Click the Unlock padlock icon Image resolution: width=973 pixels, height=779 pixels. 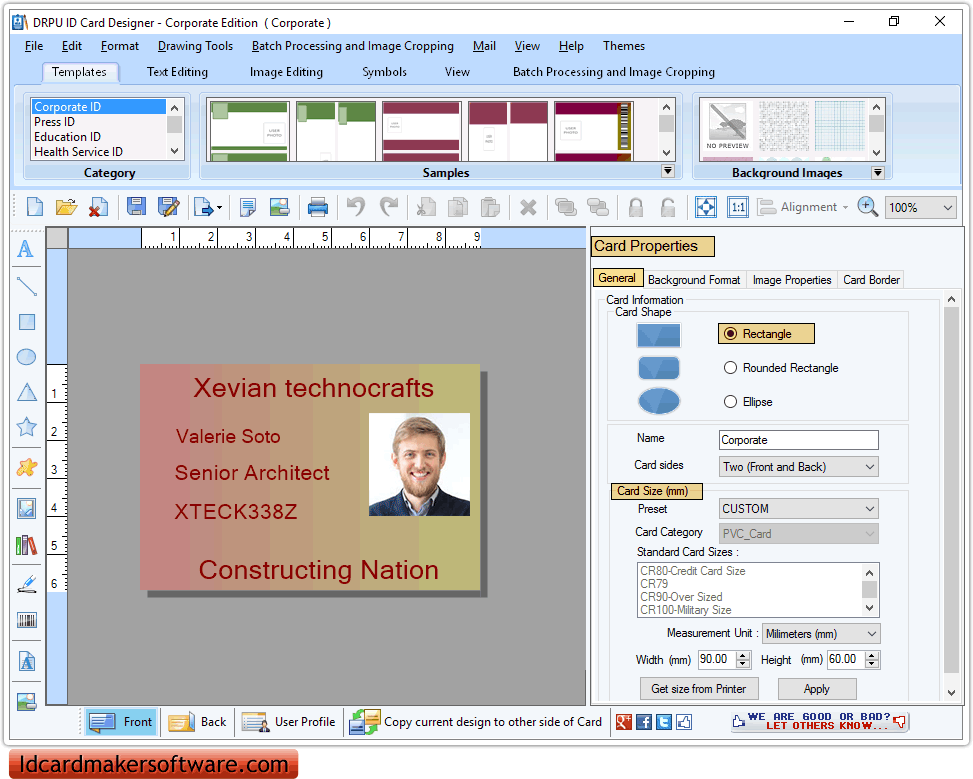(668, 207)
